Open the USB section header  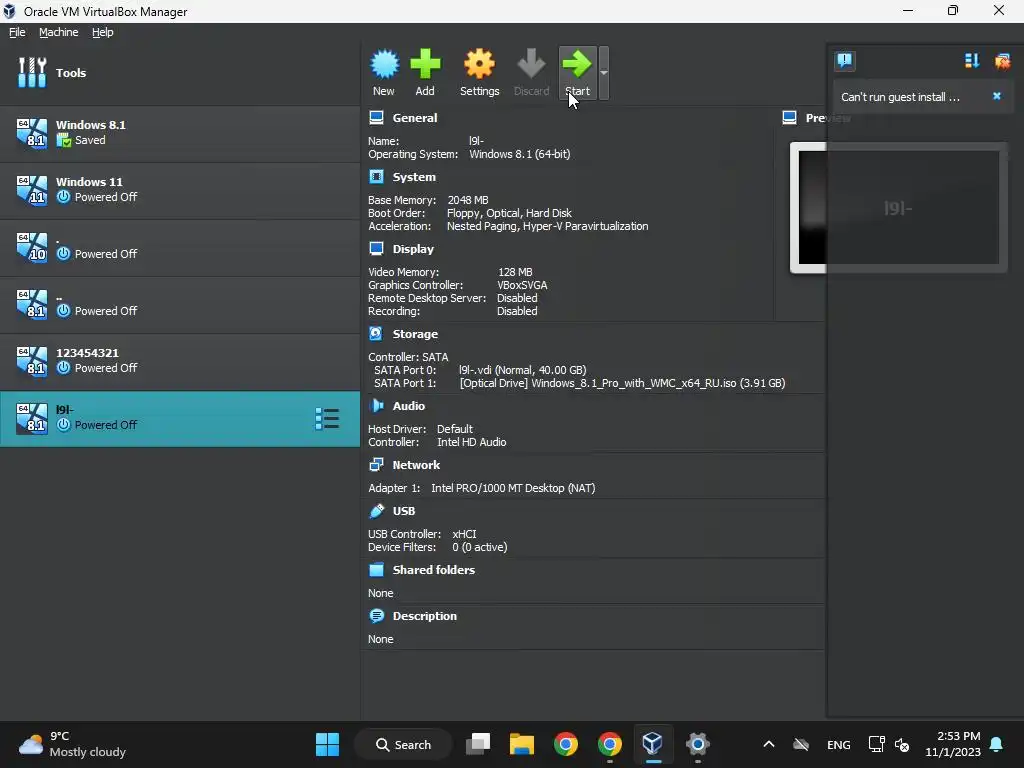tap(404, 511)
